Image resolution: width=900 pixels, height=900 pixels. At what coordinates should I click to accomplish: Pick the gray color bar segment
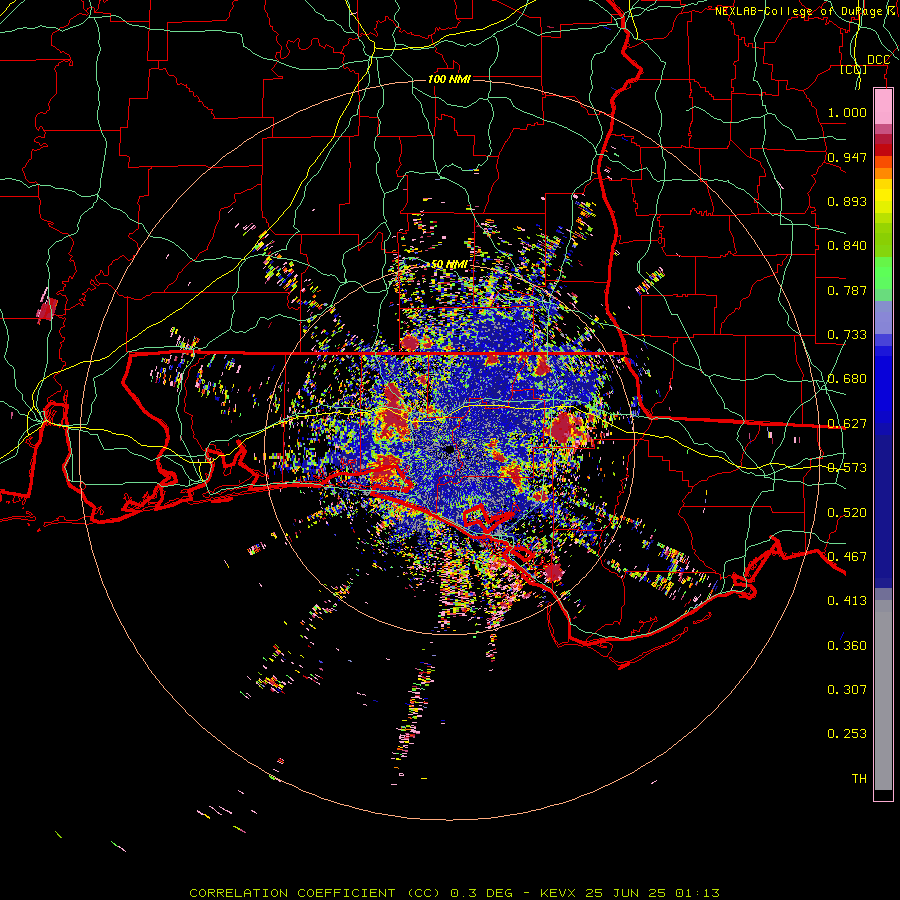883,695
